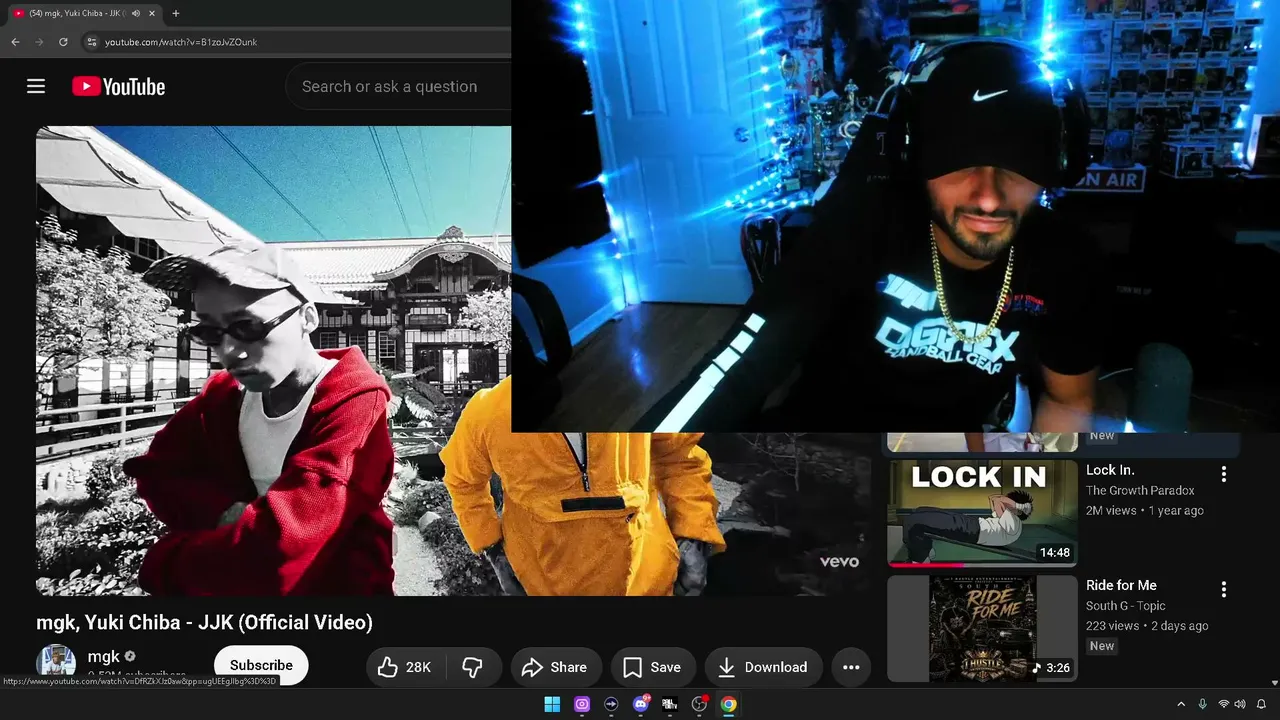Screen dimensions: 1280x720
Task: Reload the YouTube page
Action: pyautogui.click(x=63, y=42)
